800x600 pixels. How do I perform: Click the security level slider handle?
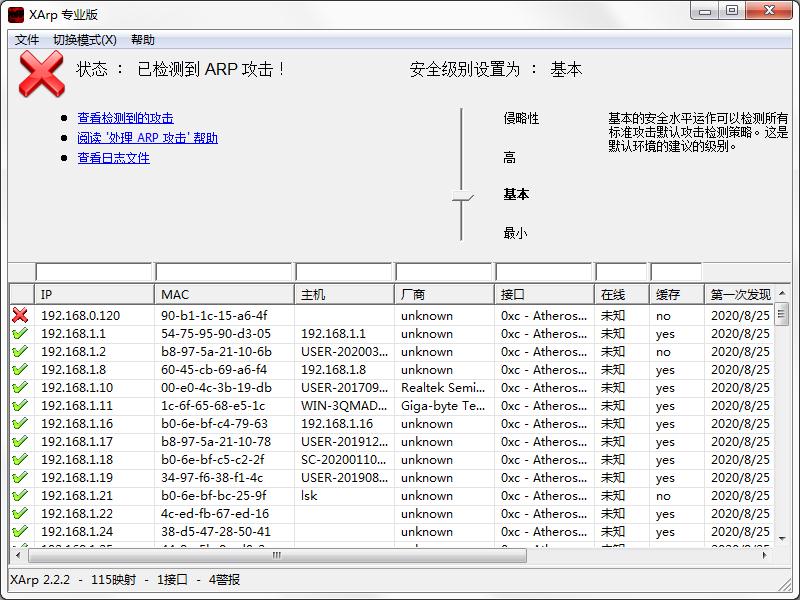tap(461, 197)
